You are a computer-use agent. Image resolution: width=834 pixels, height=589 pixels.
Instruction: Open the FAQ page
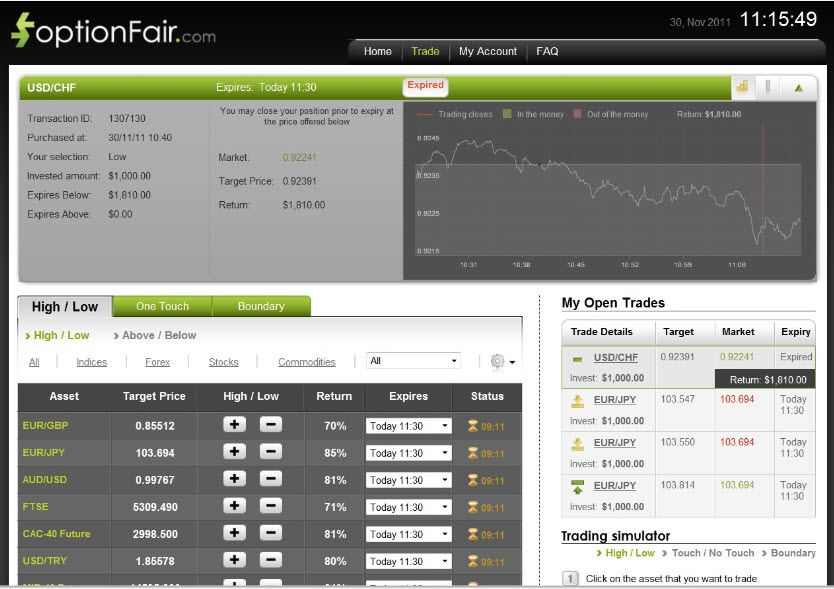click(547, 51)
